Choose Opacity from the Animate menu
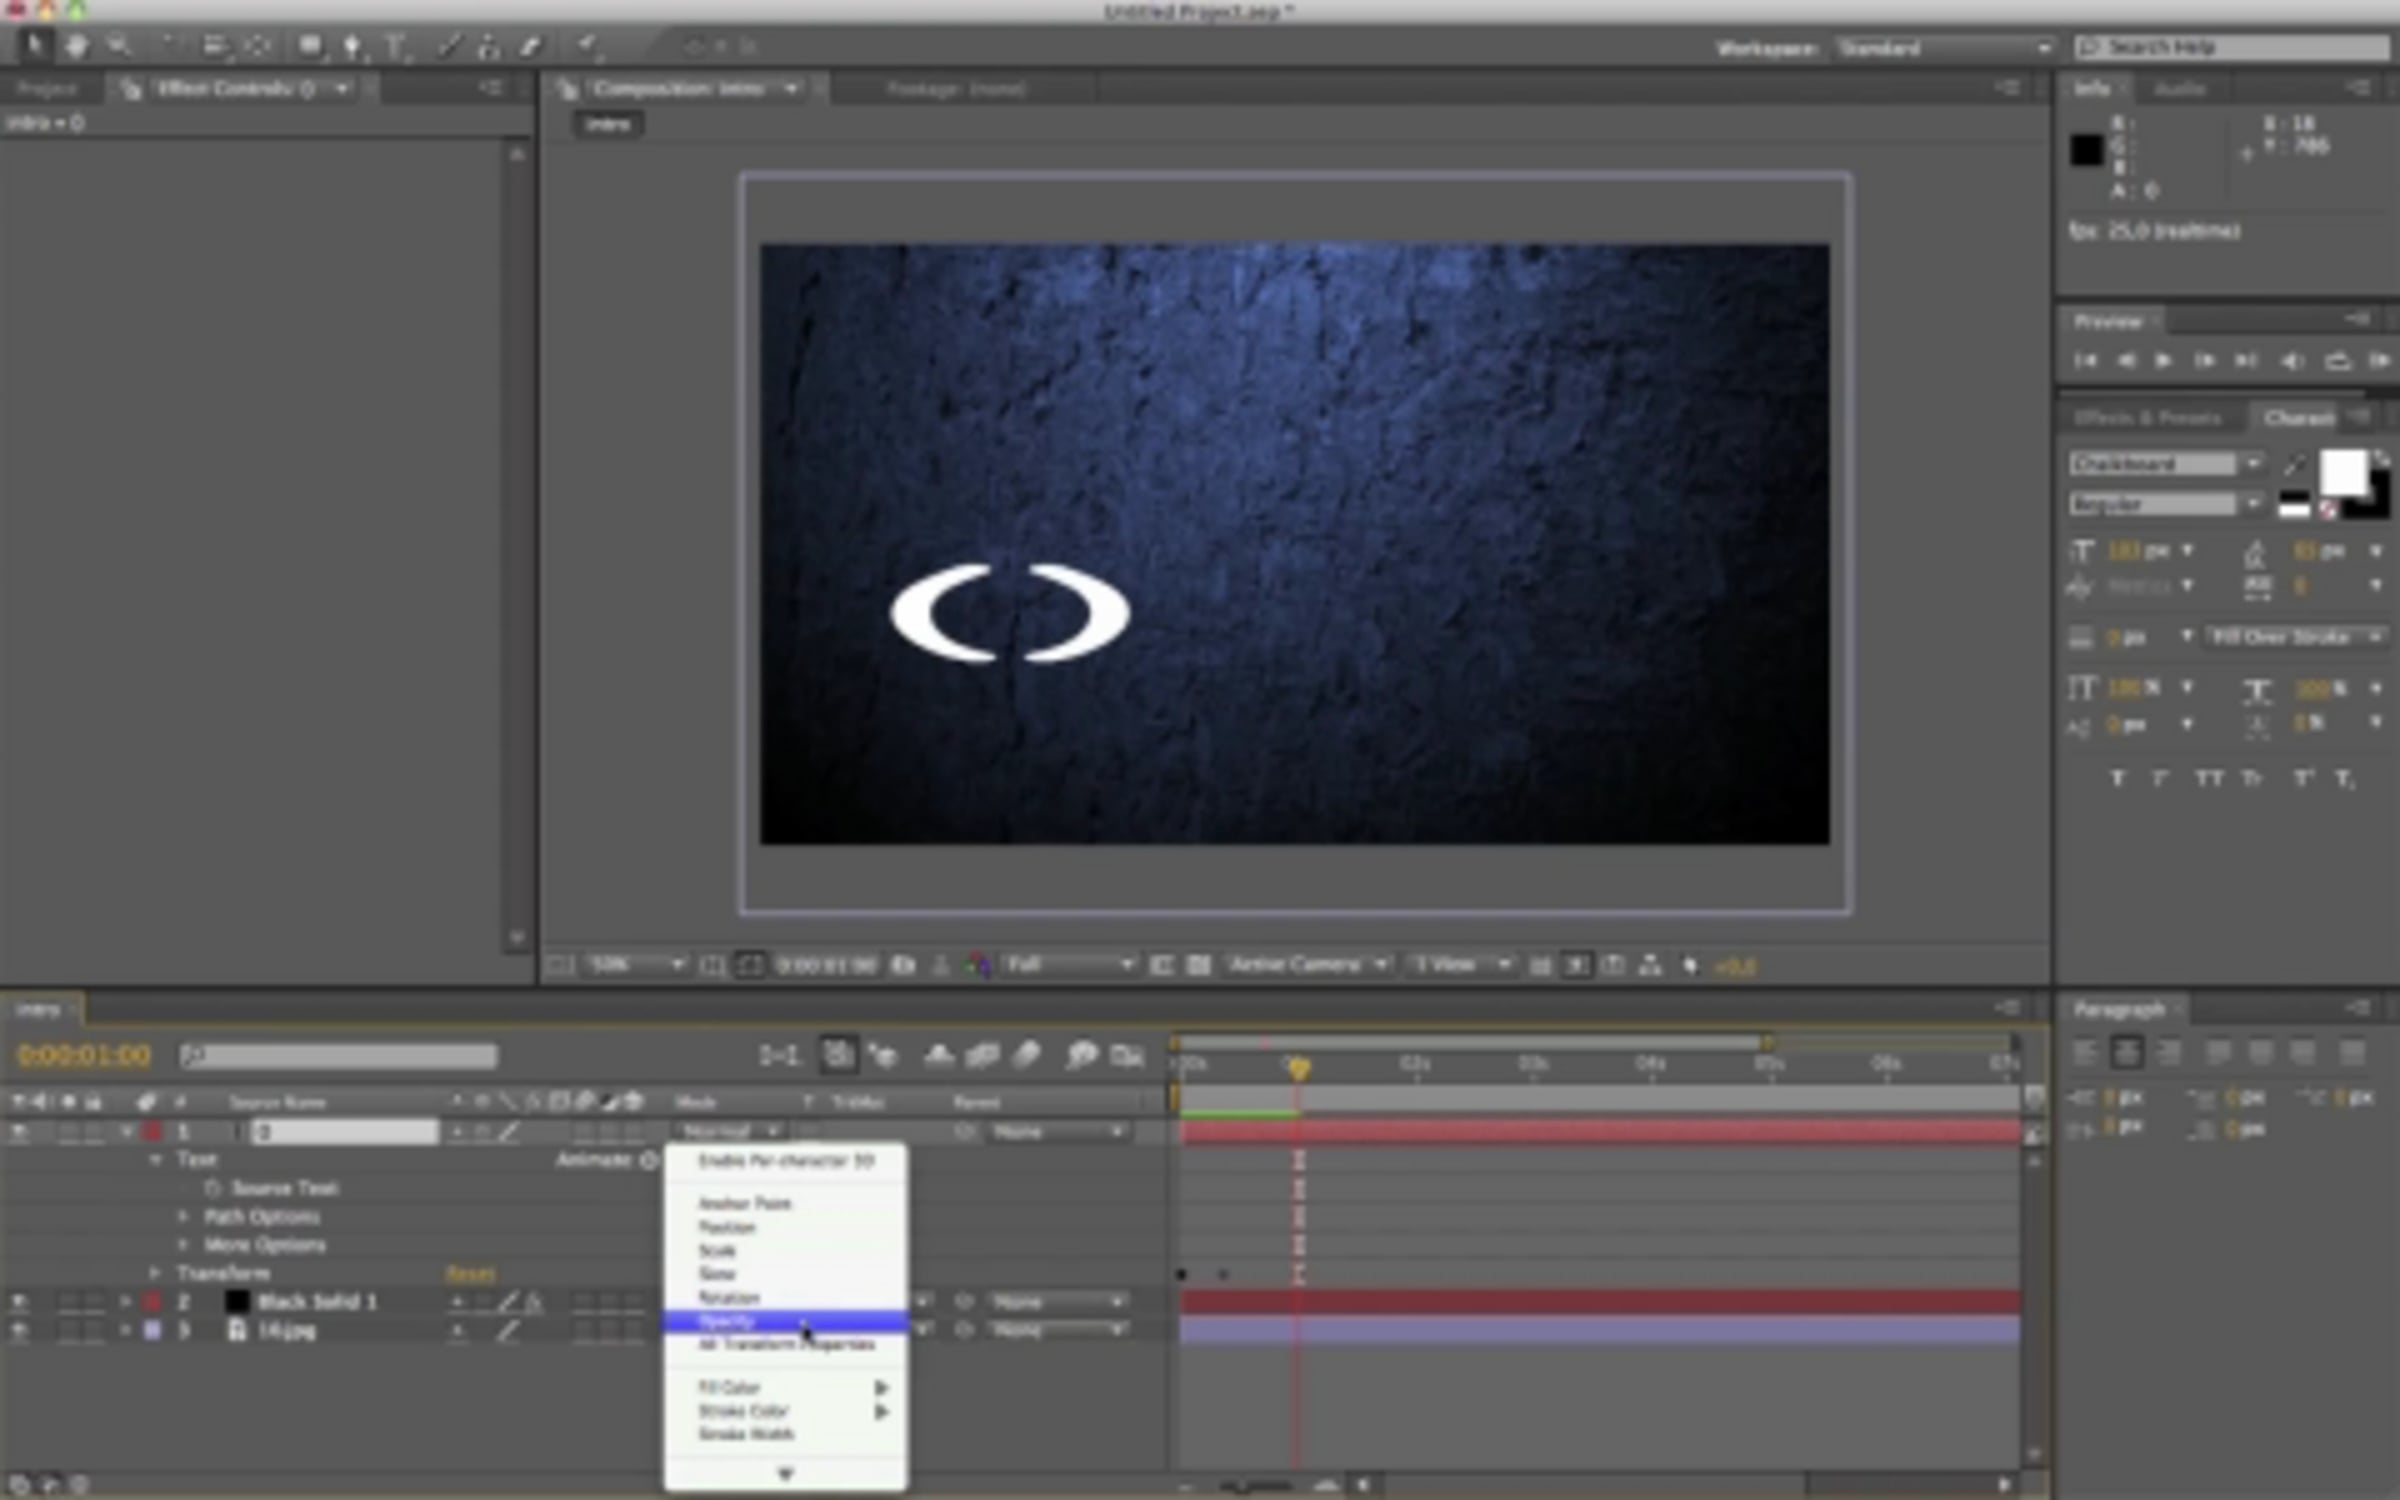Image resolution: width=2400 pixels, height=1500 pixels. coord(728,1322)
